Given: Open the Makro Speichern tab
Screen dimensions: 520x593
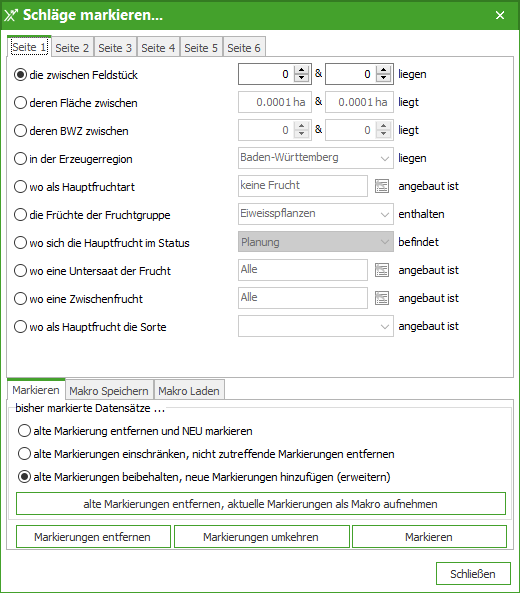Looking at the screenshot, I should 109,391.
